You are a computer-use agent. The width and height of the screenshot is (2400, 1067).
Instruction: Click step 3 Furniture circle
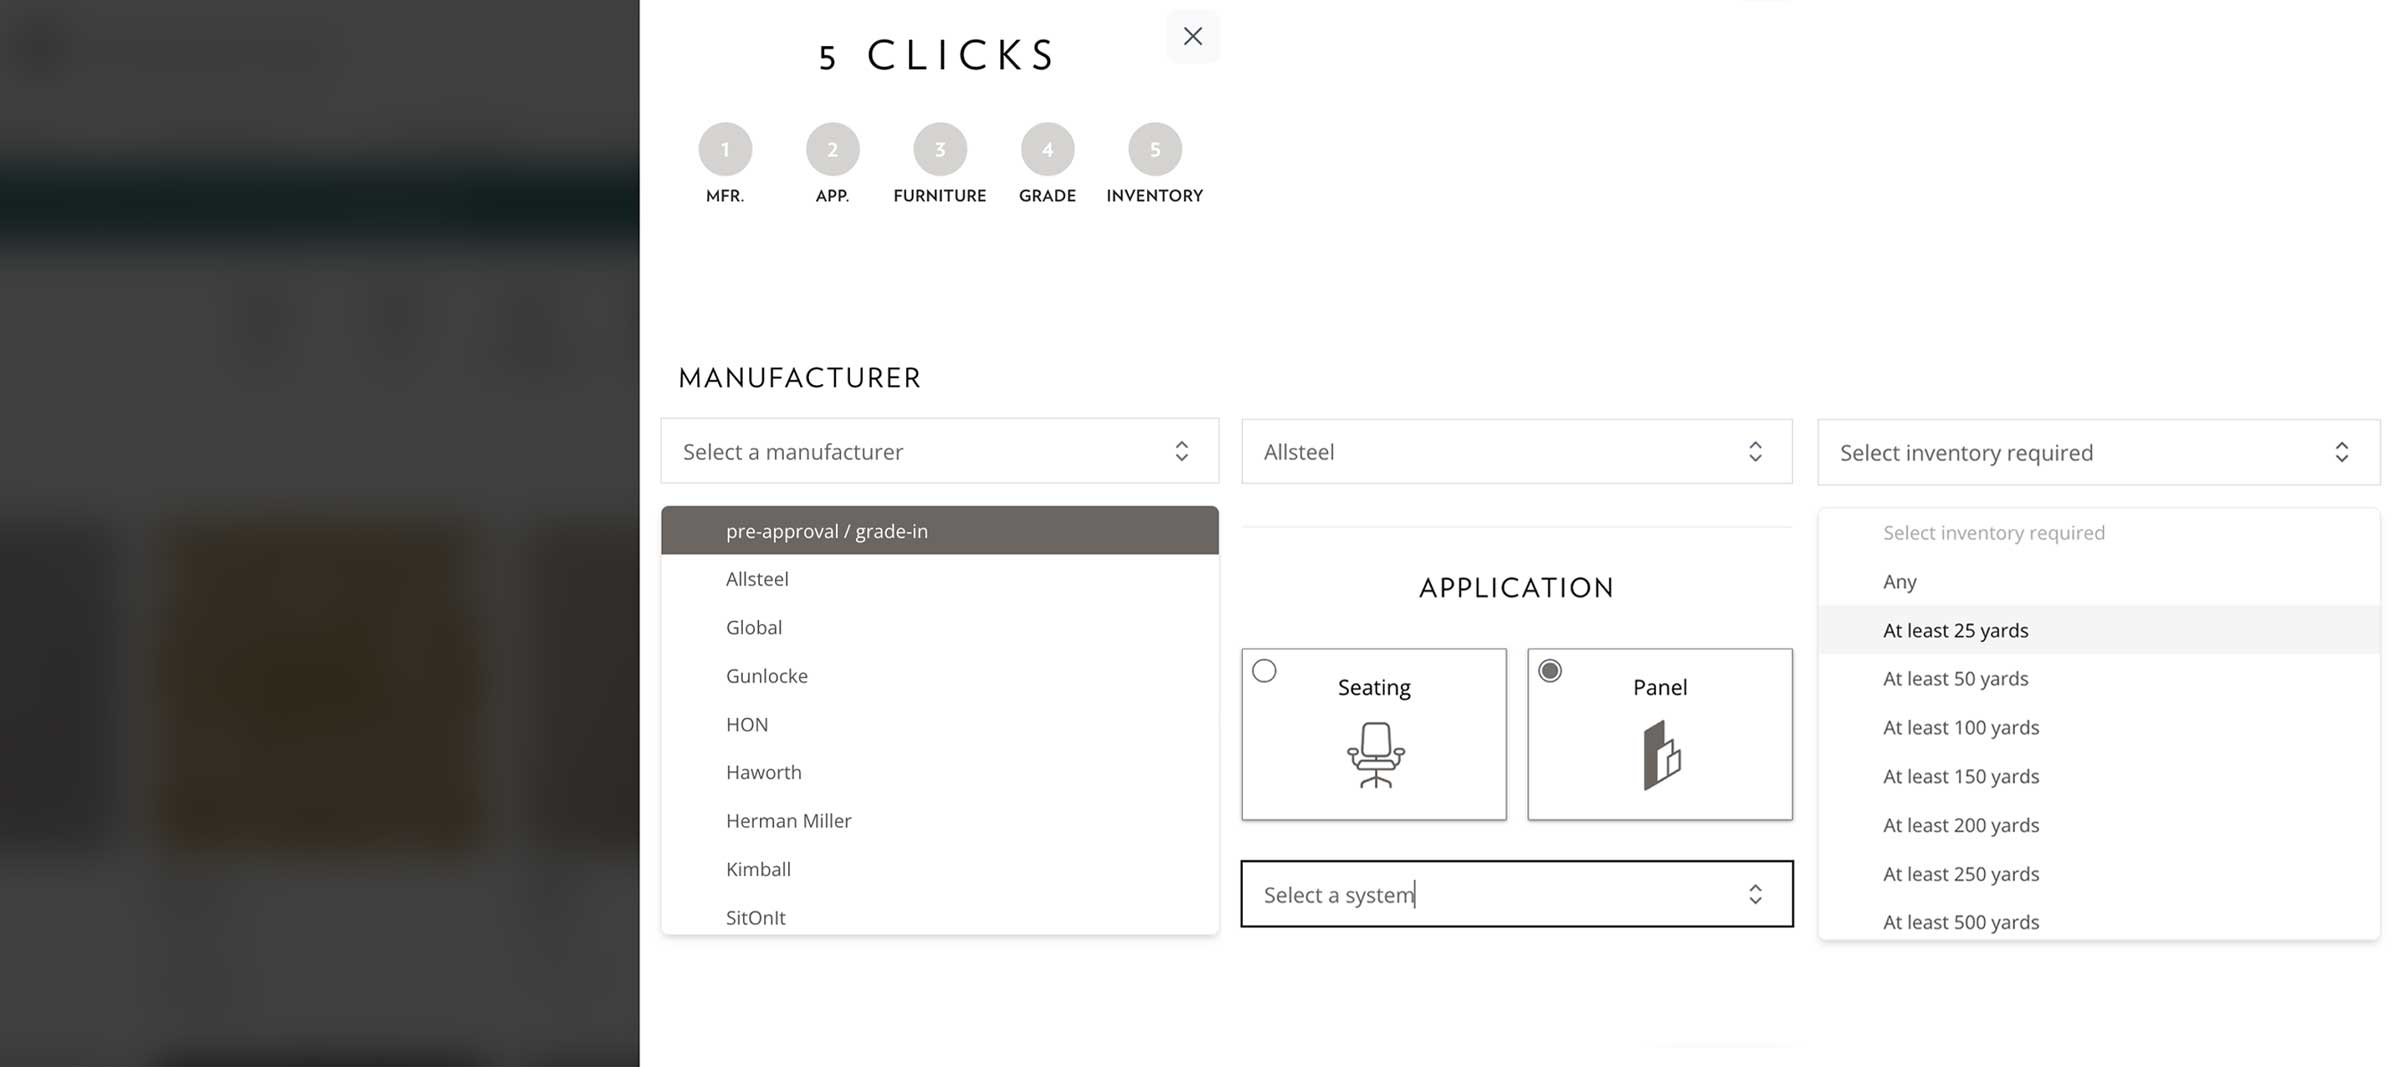939,150
